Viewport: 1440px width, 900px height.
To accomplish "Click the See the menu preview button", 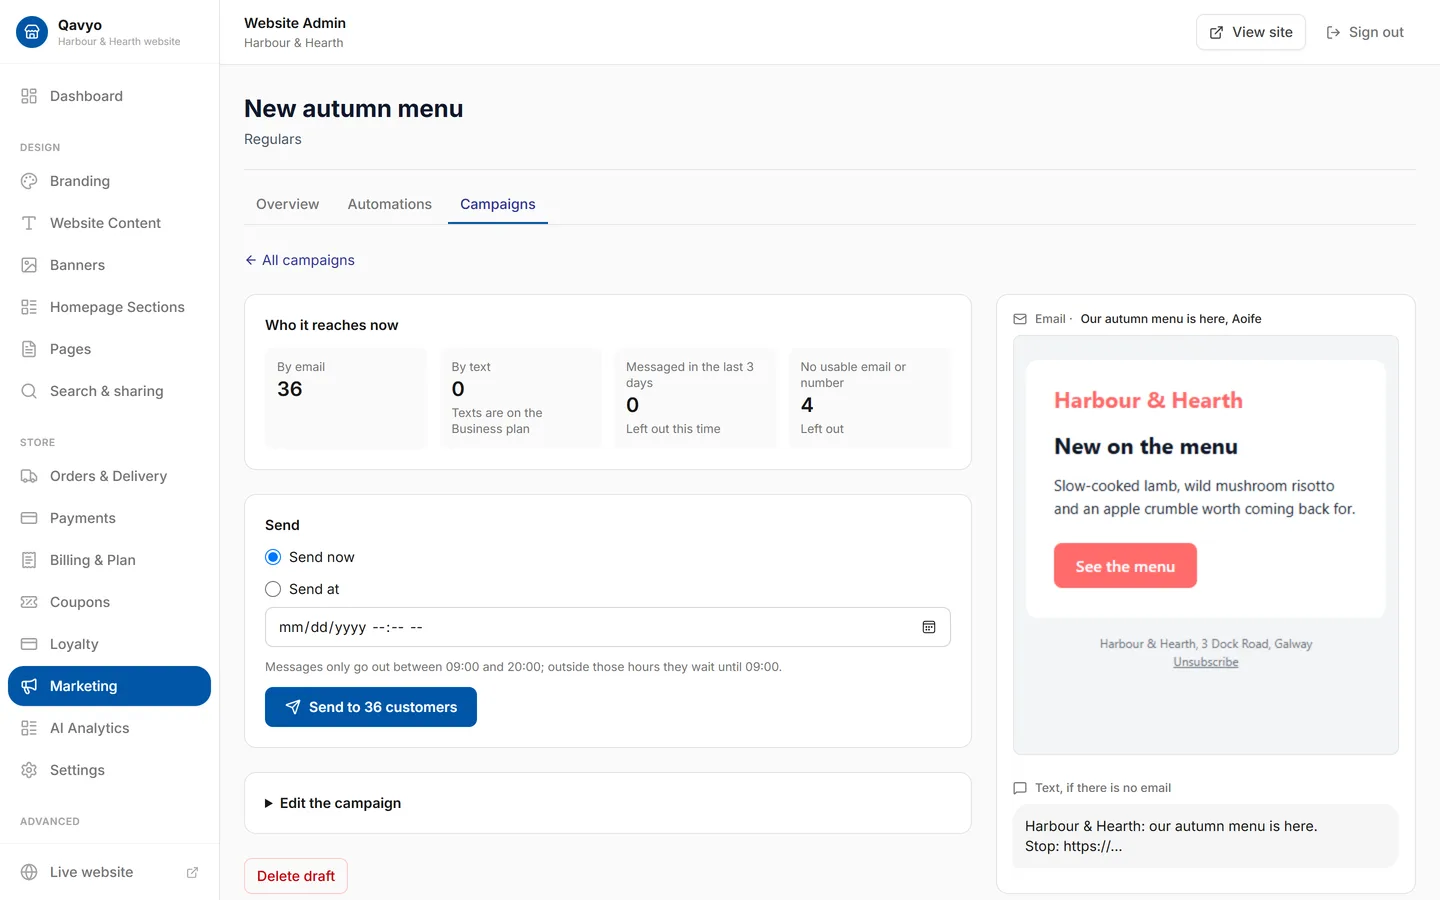I will click(1125, 566).
